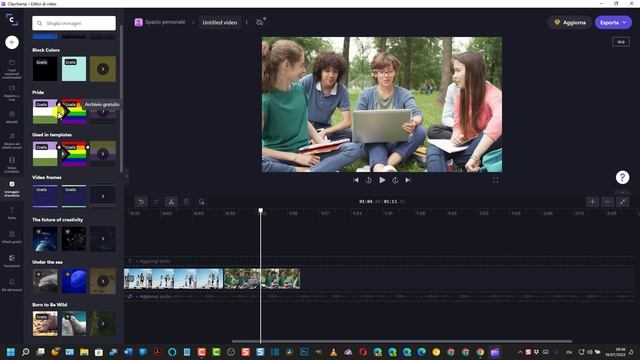Select rainbow flag under Used in templates

[74, 154]
